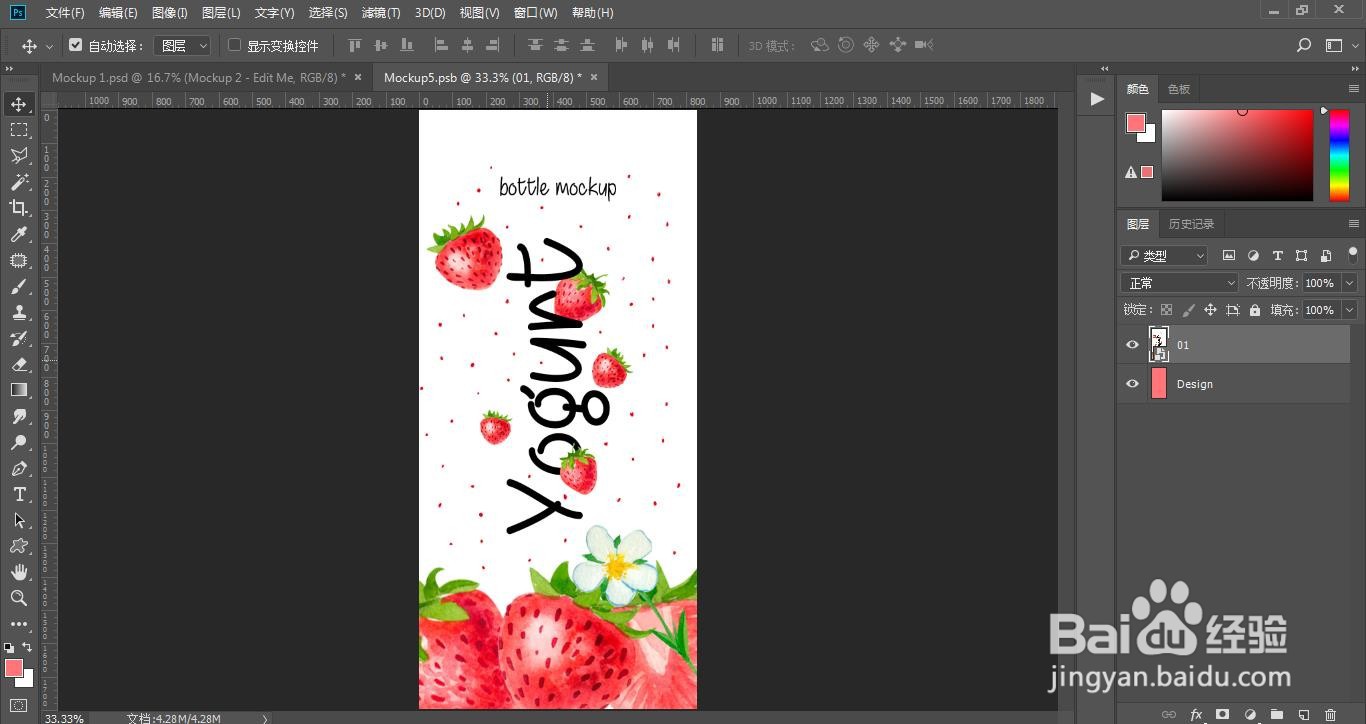Select the Eyedropper tool

[x=19, y=234]
